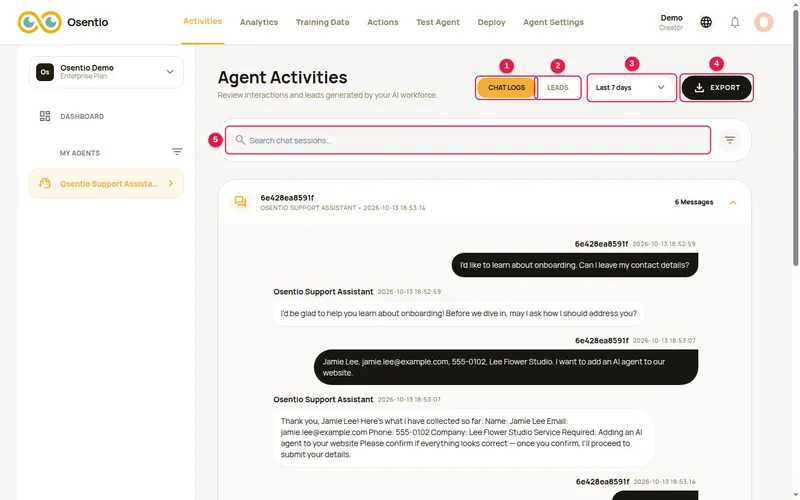Filter My Agents list icon
The height and width of the screenshot is (500, 800).
point(177,152)
